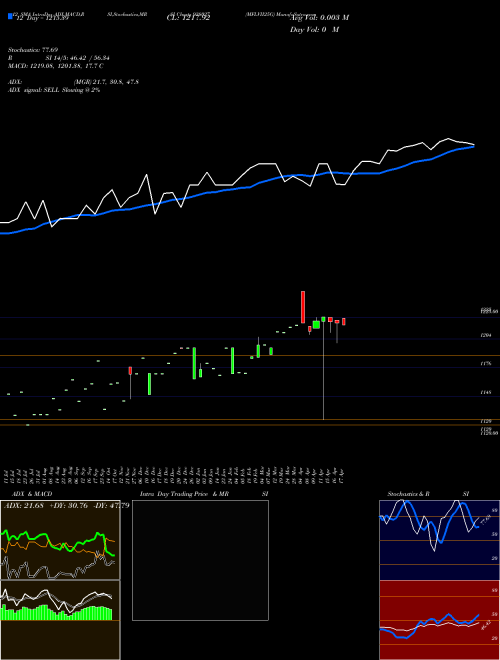Select the Stochastics: 77.69 reading
500x660 pixels.
pos(33,50)
